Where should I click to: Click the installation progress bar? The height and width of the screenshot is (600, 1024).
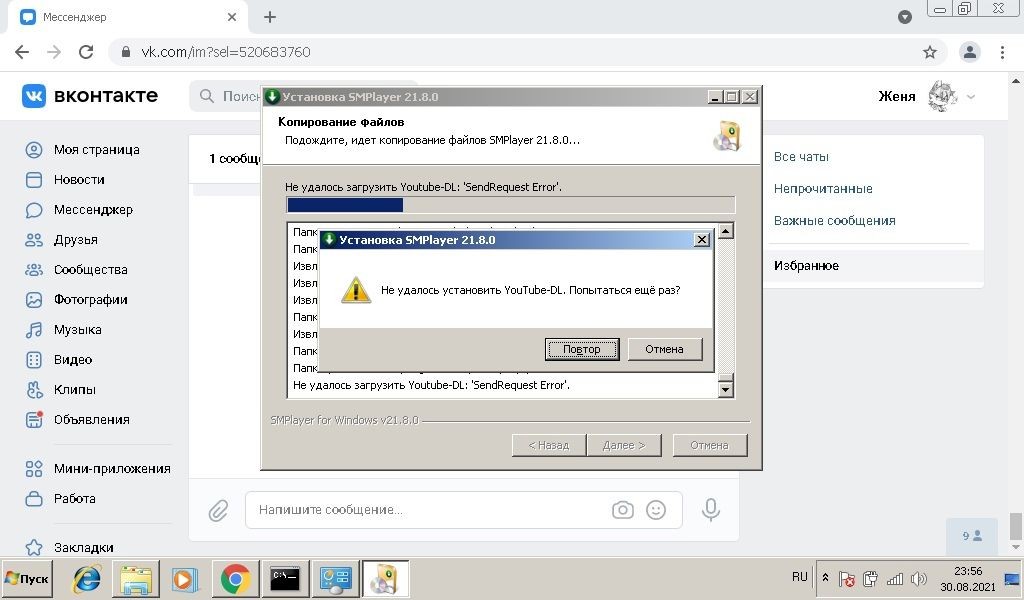(511, 205)
